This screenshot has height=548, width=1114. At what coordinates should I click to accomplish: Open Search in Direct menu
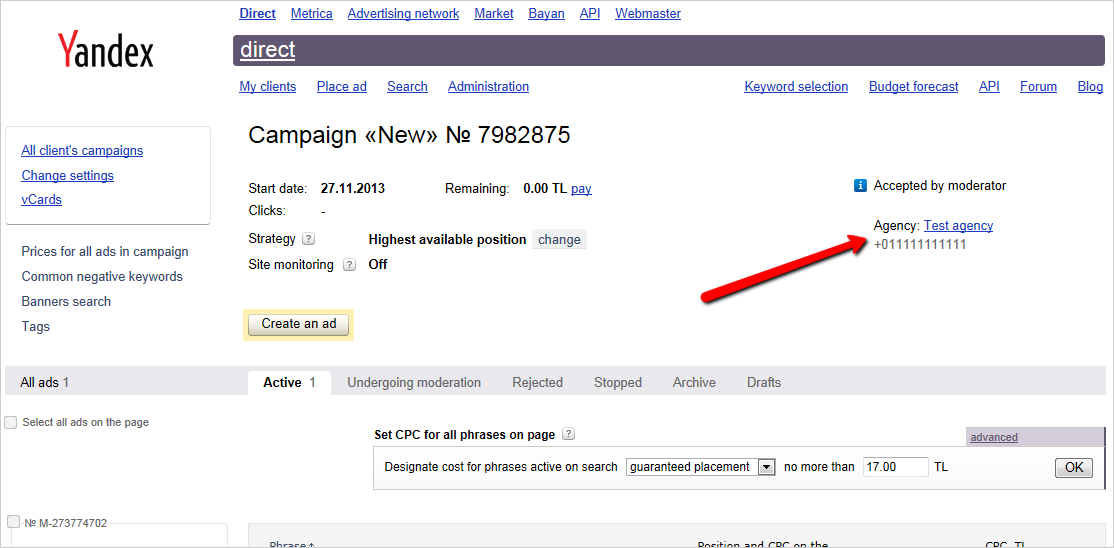click(407, 87)
